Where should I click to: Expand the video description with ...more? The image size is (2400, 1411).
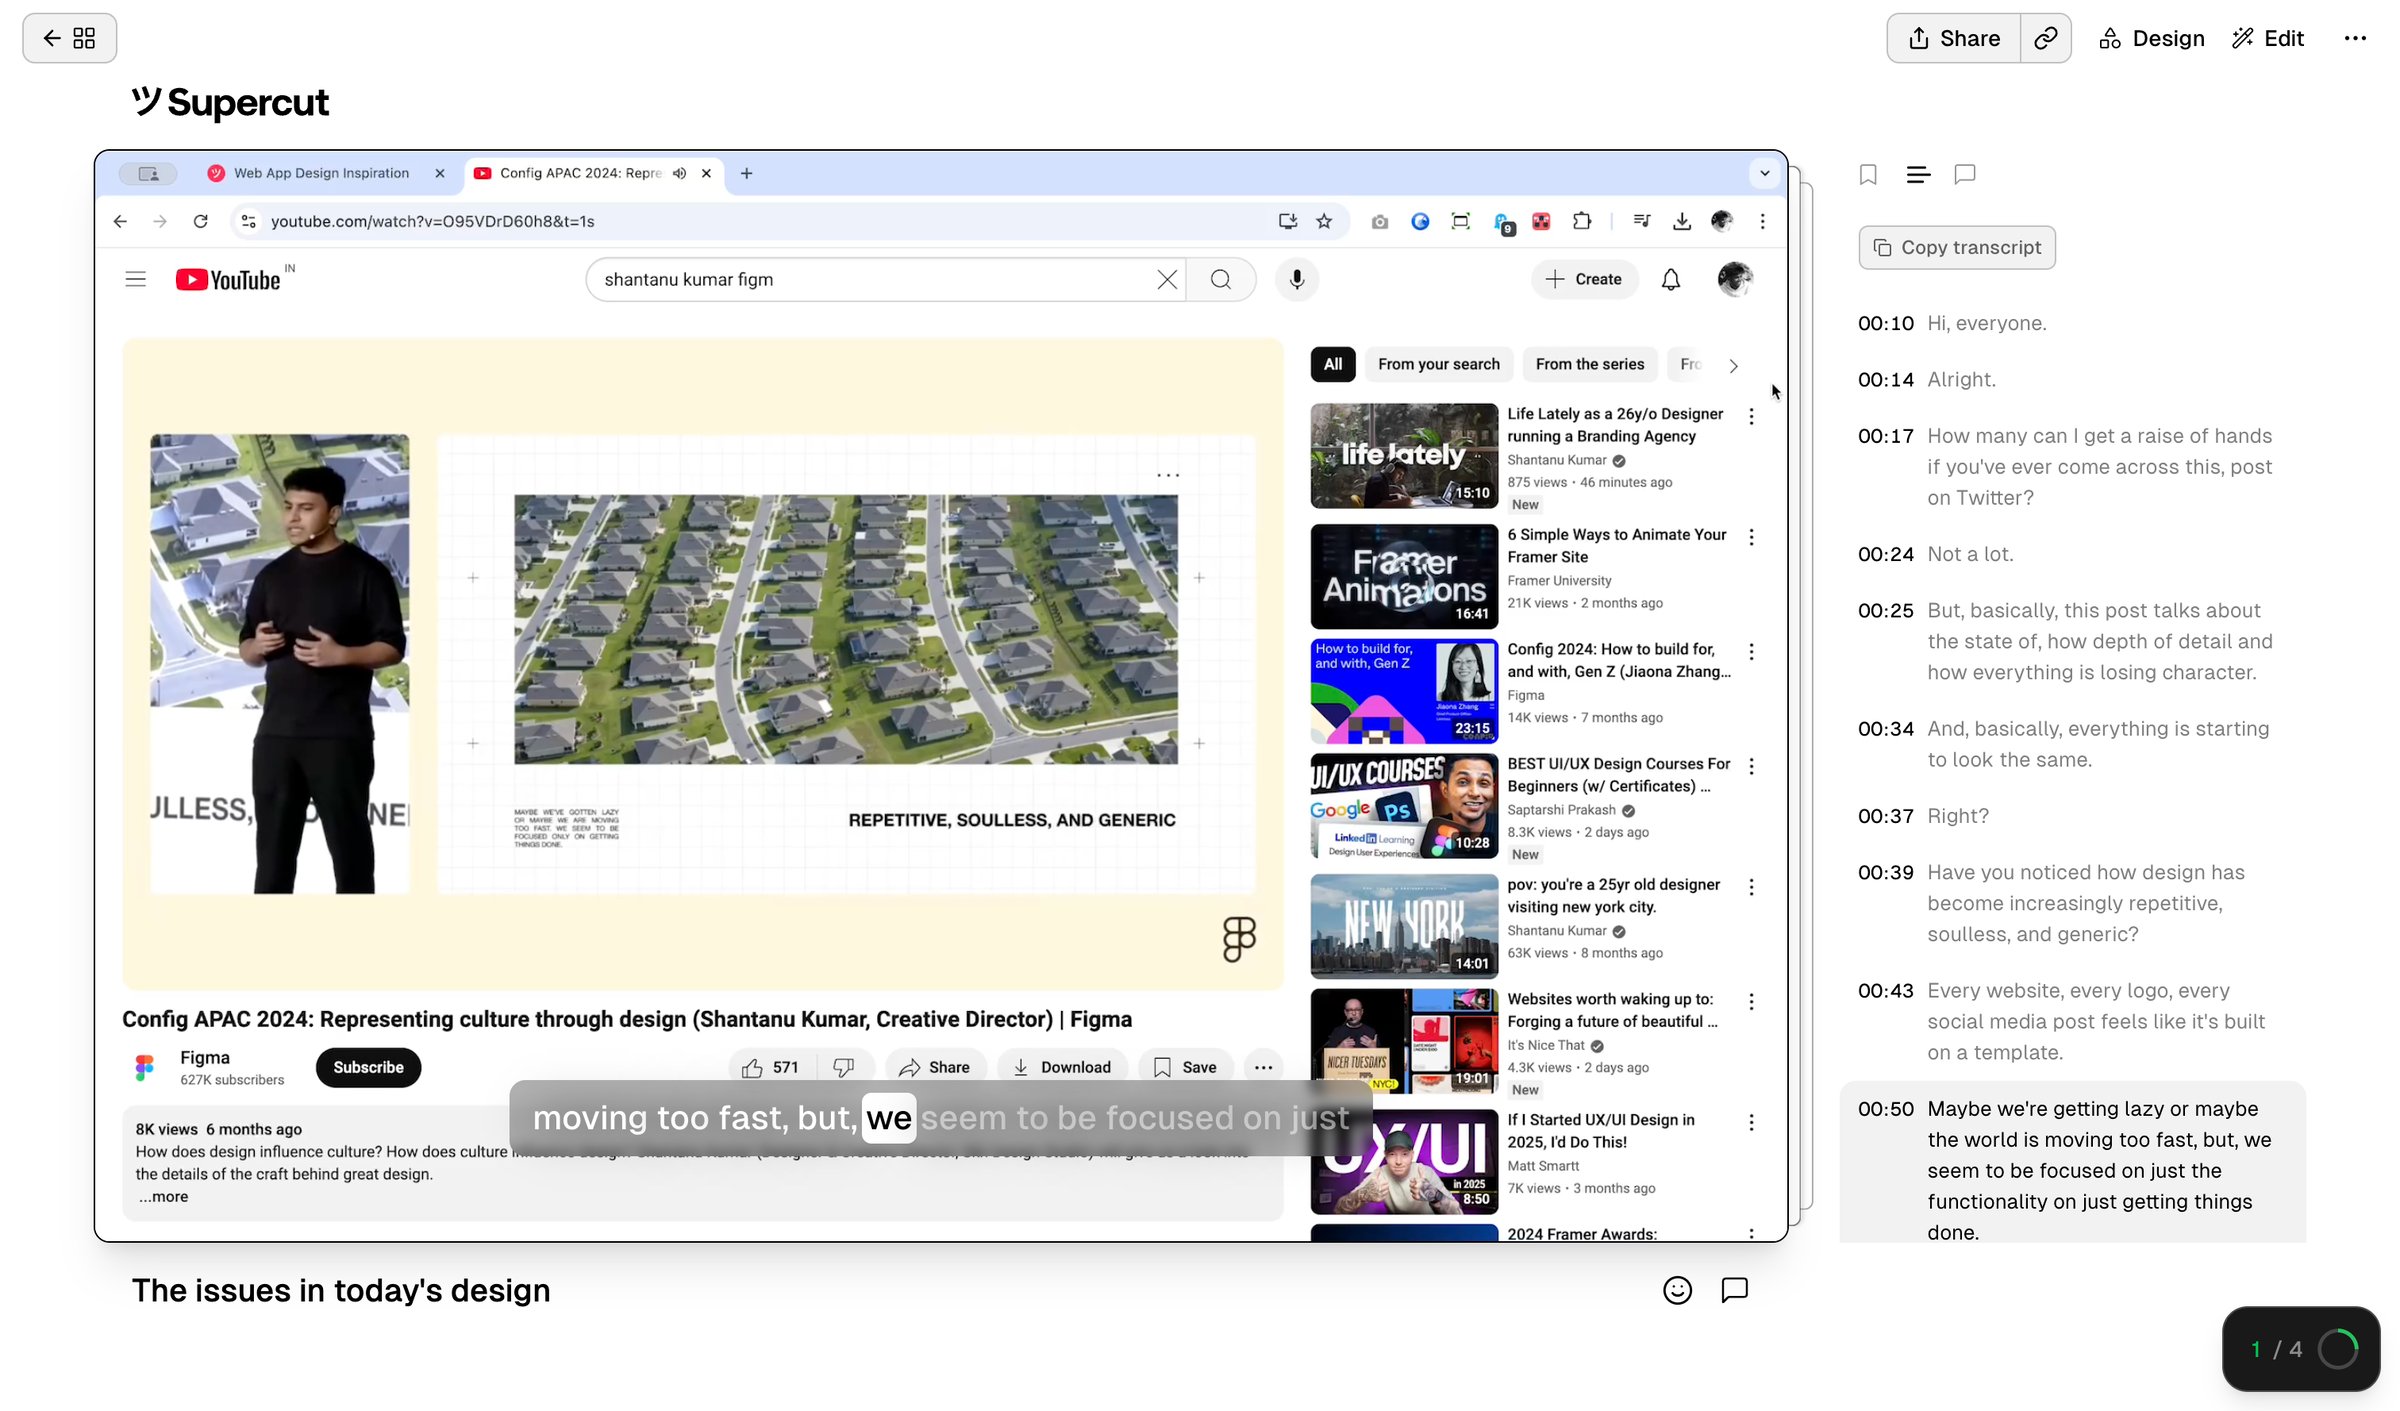164,1197
